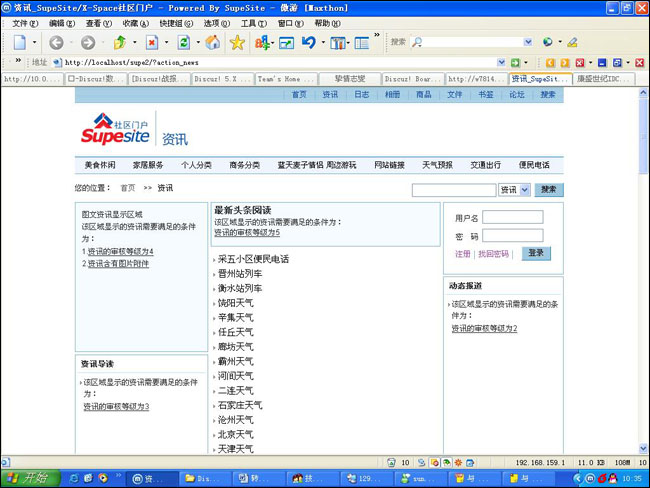Open the 找回密码 link
Image resolution: width=650 pixels, height=488 pixels.
tap(493, 254)
